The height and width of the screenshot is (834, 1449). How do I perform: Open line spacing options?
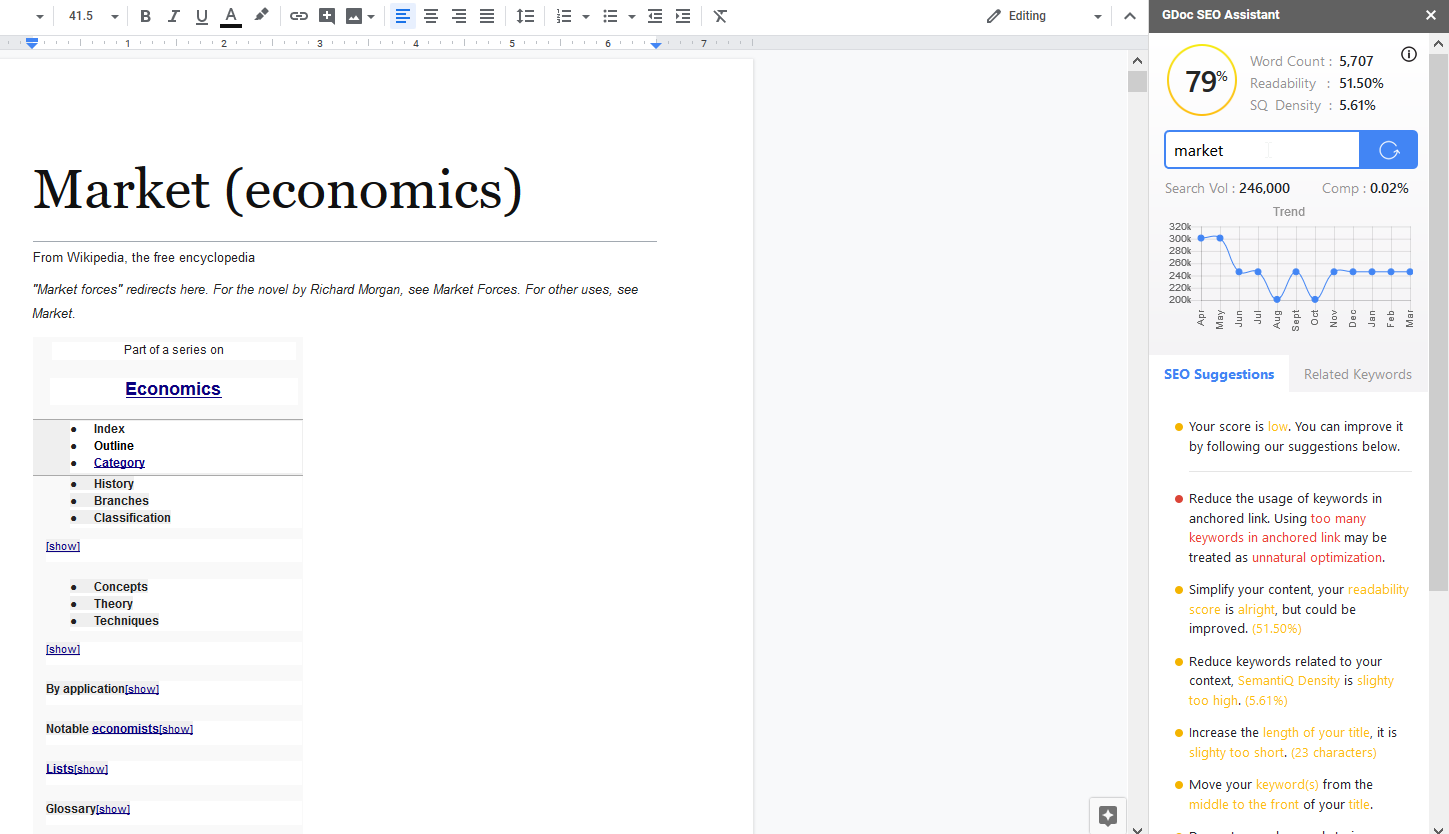(x=525, y=16)
